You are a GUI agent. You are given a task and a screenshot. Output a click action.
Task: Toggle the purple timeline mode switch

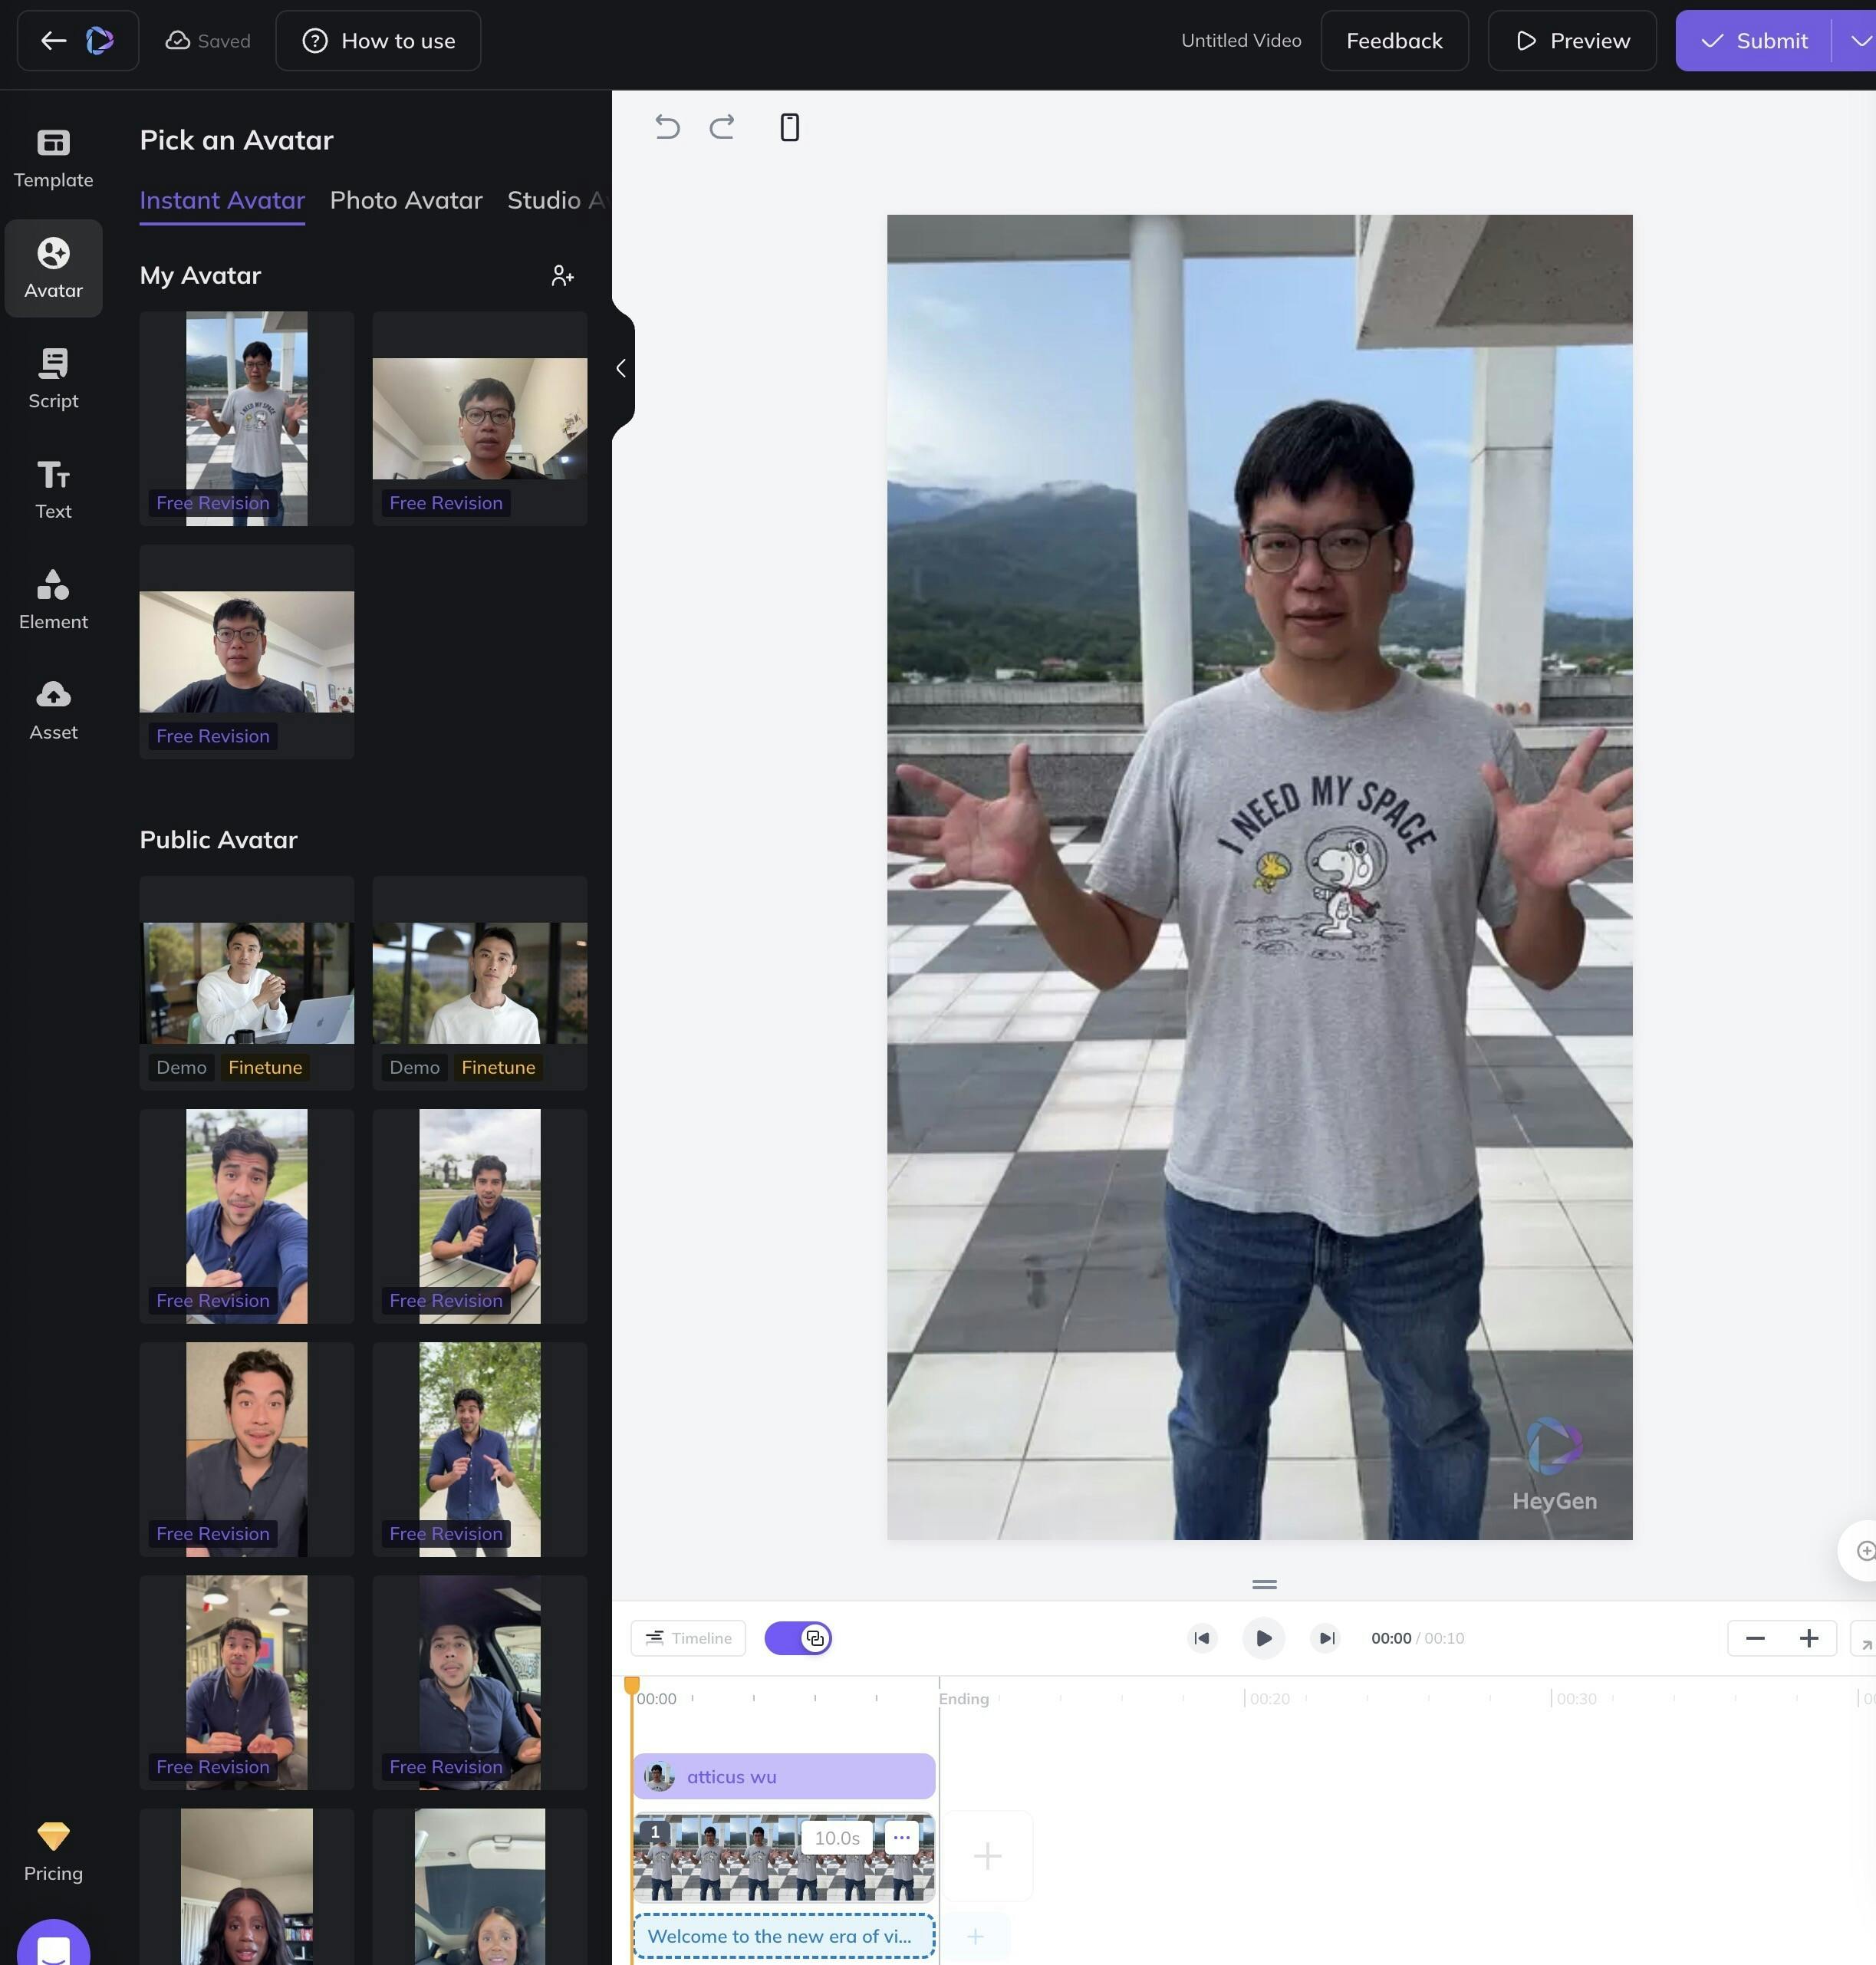[798, 1638]
